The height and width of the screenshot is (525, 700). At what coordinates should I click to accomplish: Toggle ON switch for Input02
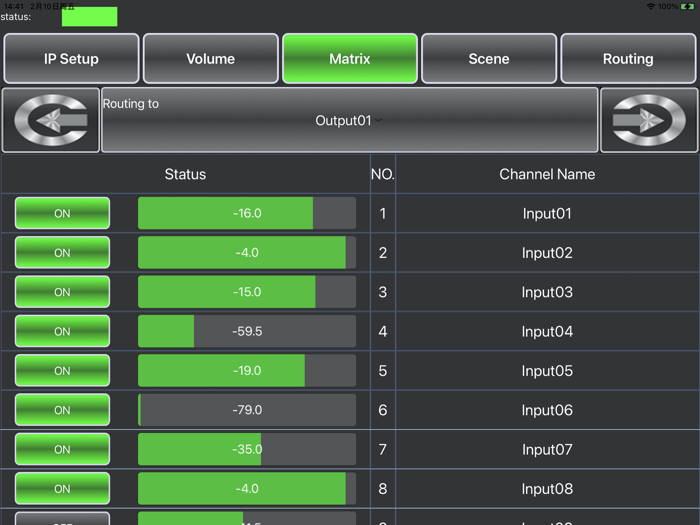click(62, 253)
